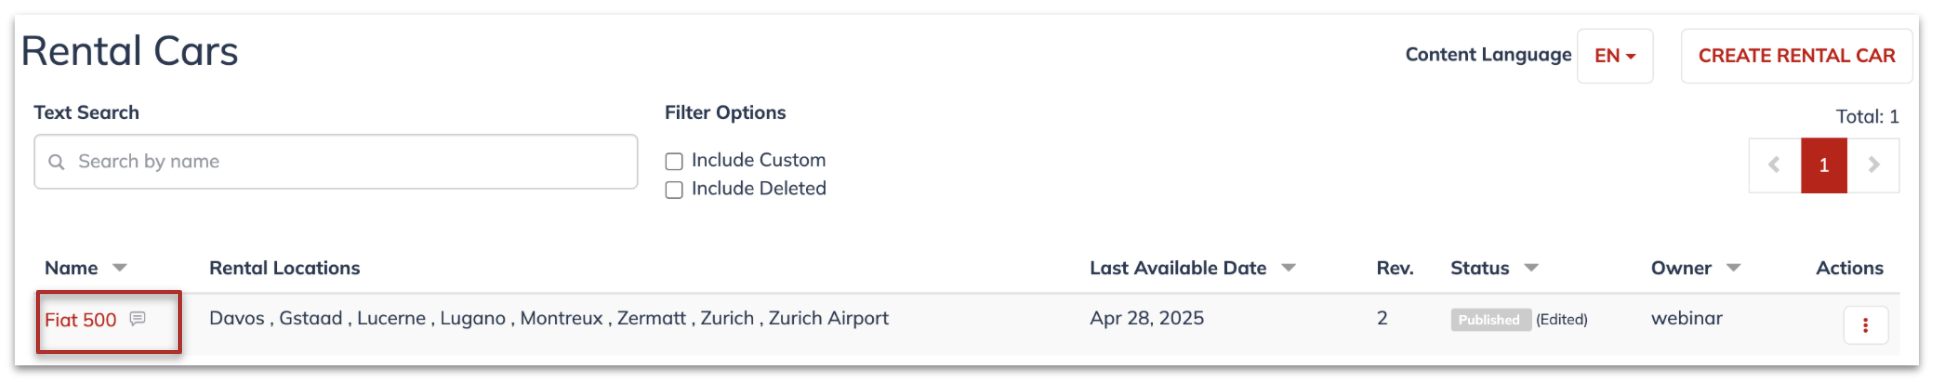Sort by Status using its arrow

(1532, 268)
